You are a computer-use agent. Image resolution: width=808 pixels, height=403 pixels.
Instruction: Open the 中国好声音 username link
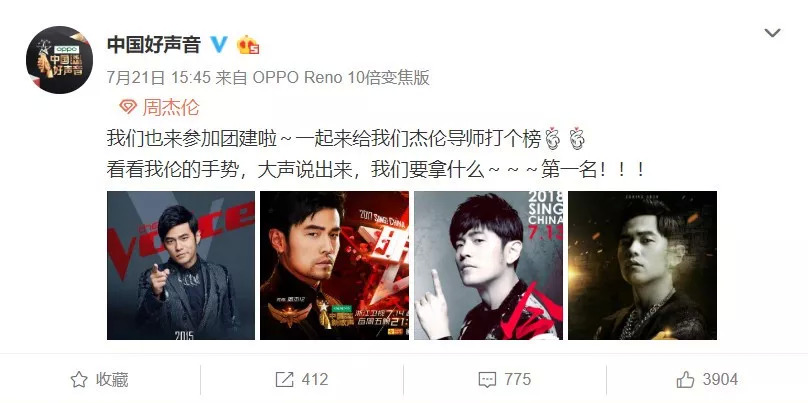tap(154, 45)
